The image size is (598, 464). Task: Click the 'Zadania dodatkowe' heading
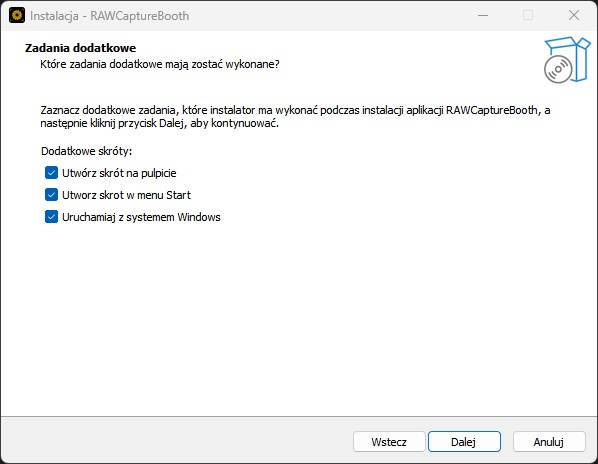click(x=80, y=48)
